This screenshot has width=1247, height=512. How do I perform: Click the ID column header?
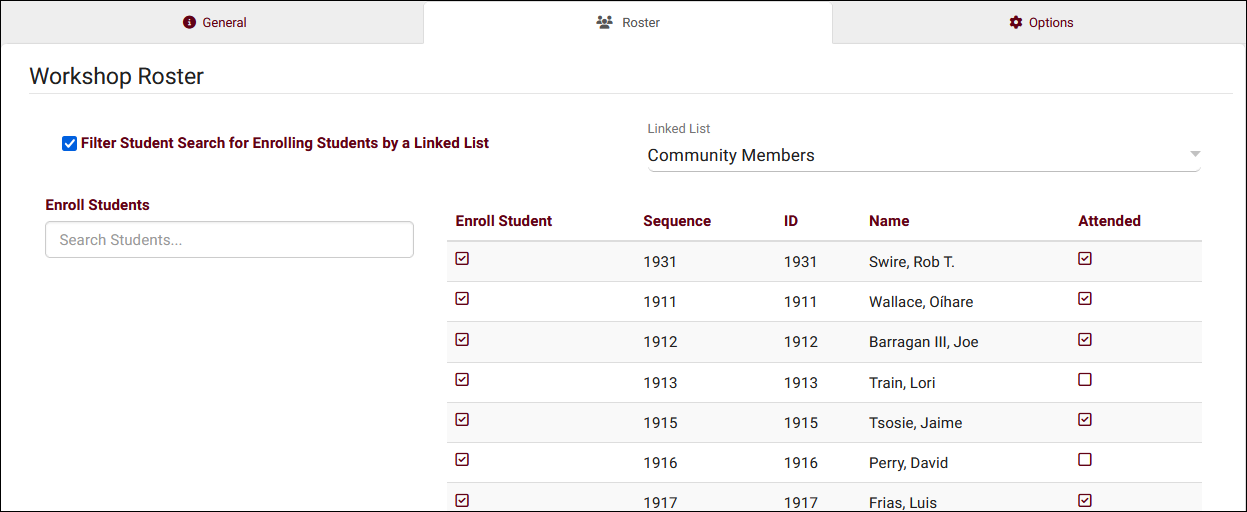(791, 221)
